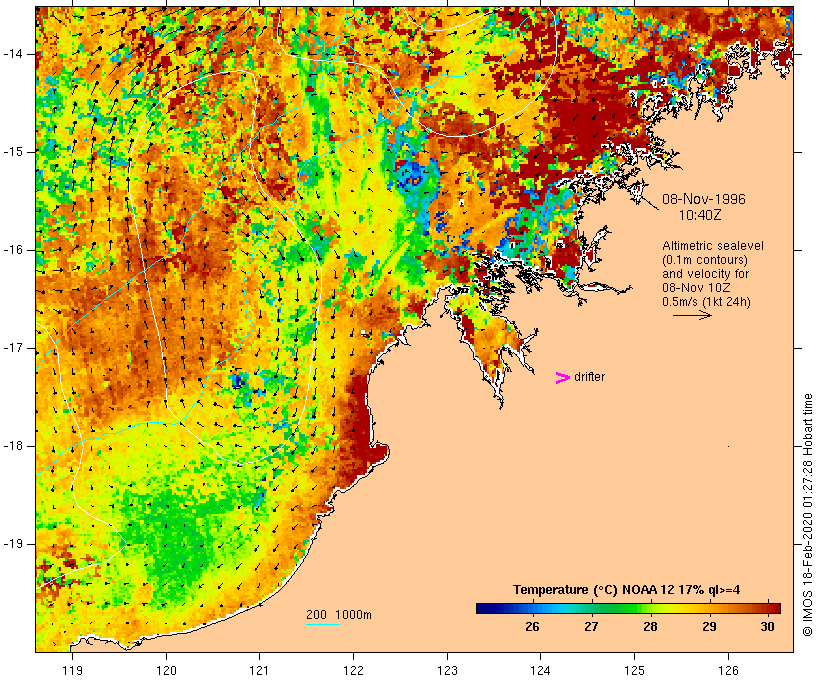820x680 pixels.
Task: Click the magenta drifter marker symbol
Action: click(x=562, y=378)
